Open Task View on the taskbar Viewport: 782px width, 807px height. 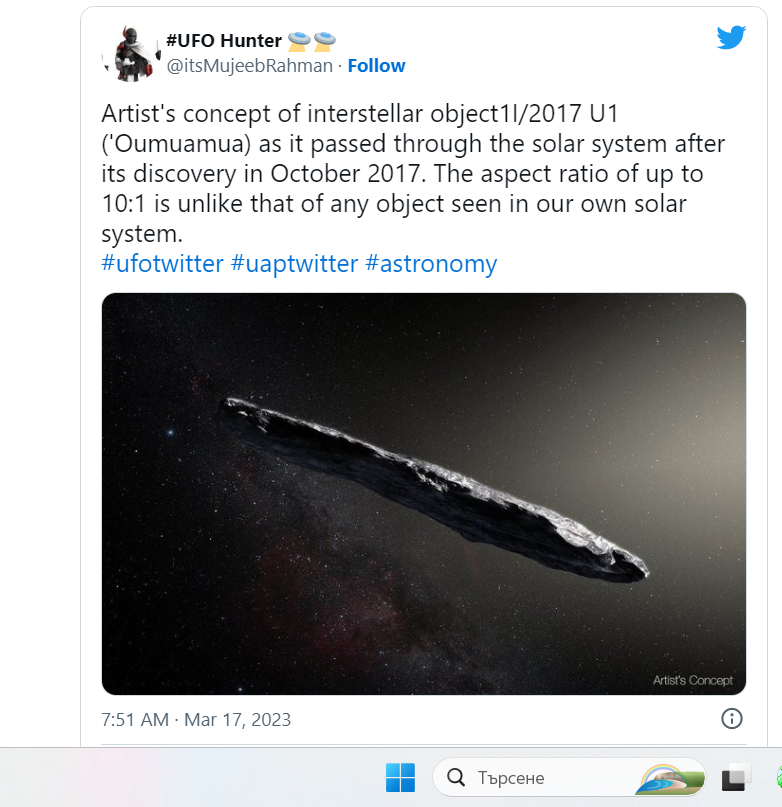pyautogui.click(x=737, y=777)
